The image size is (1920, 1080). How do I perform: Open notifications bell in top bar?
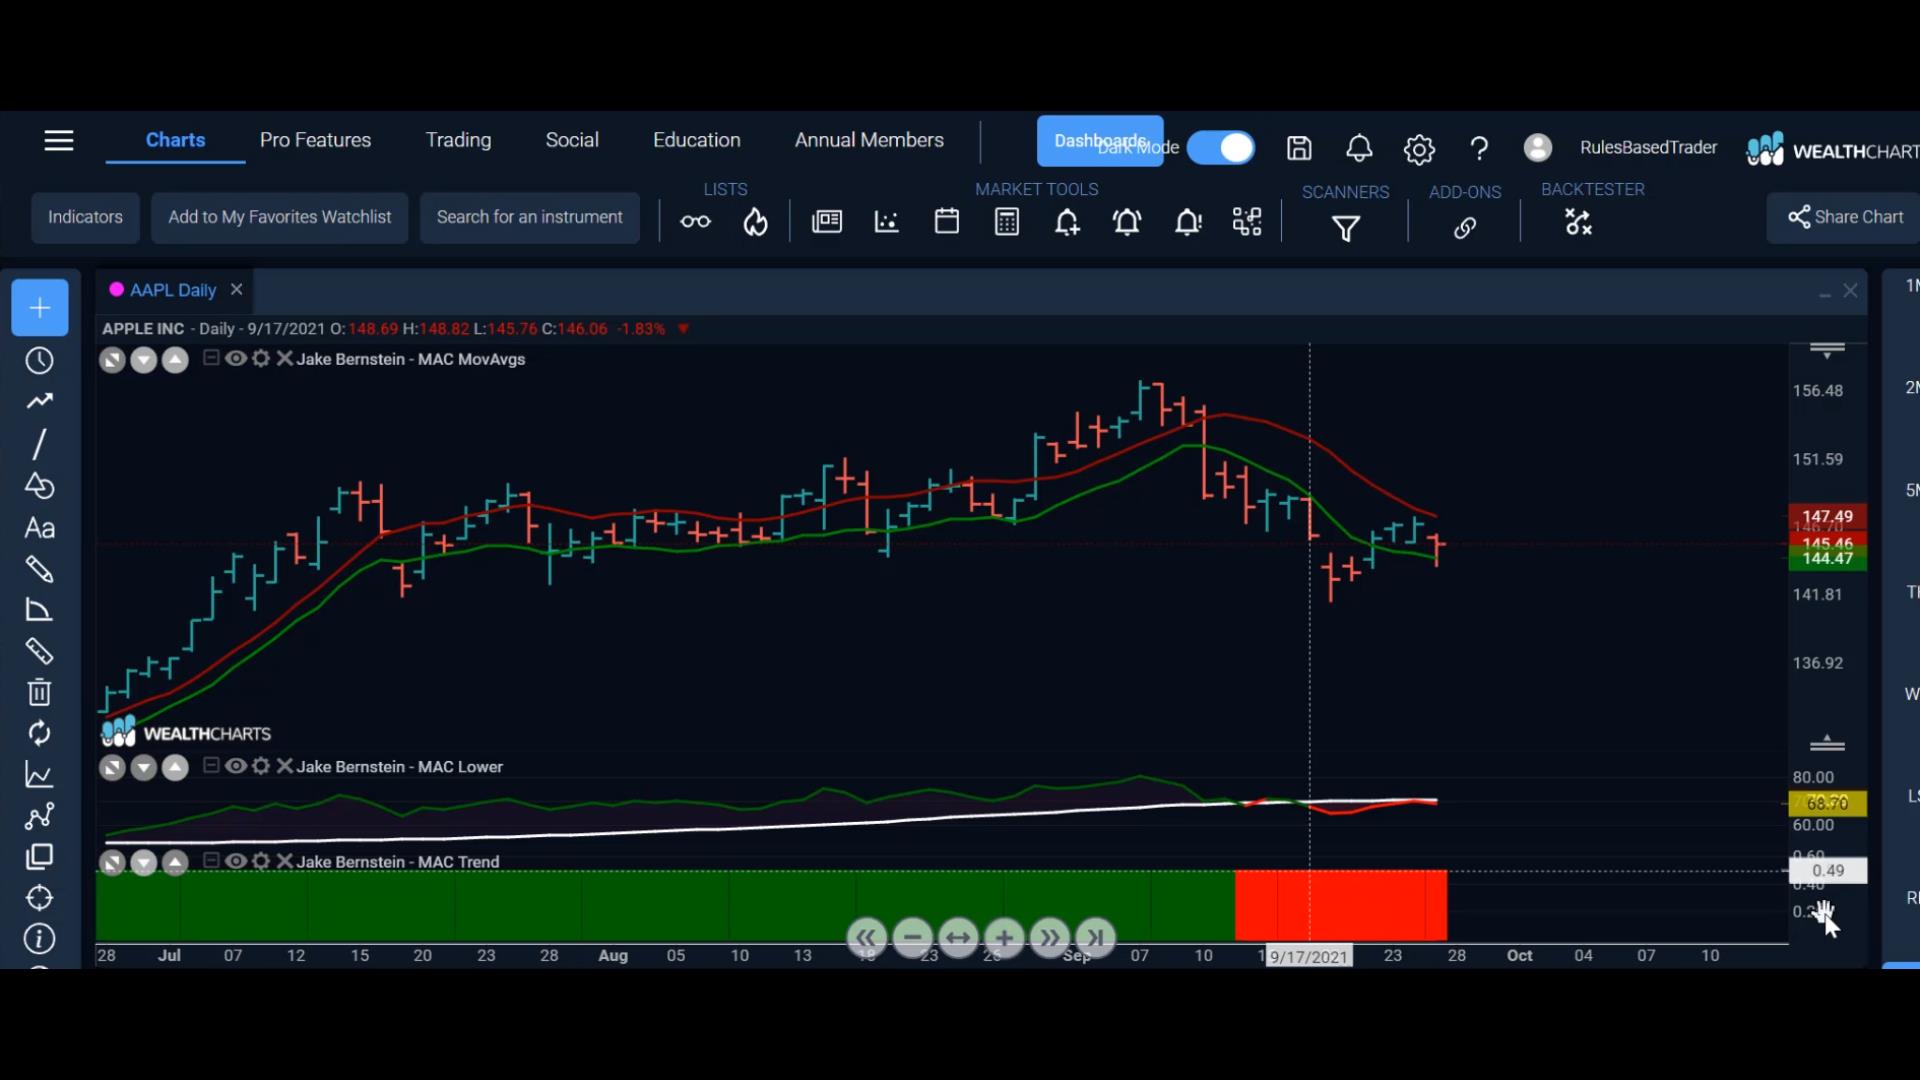1359,148
